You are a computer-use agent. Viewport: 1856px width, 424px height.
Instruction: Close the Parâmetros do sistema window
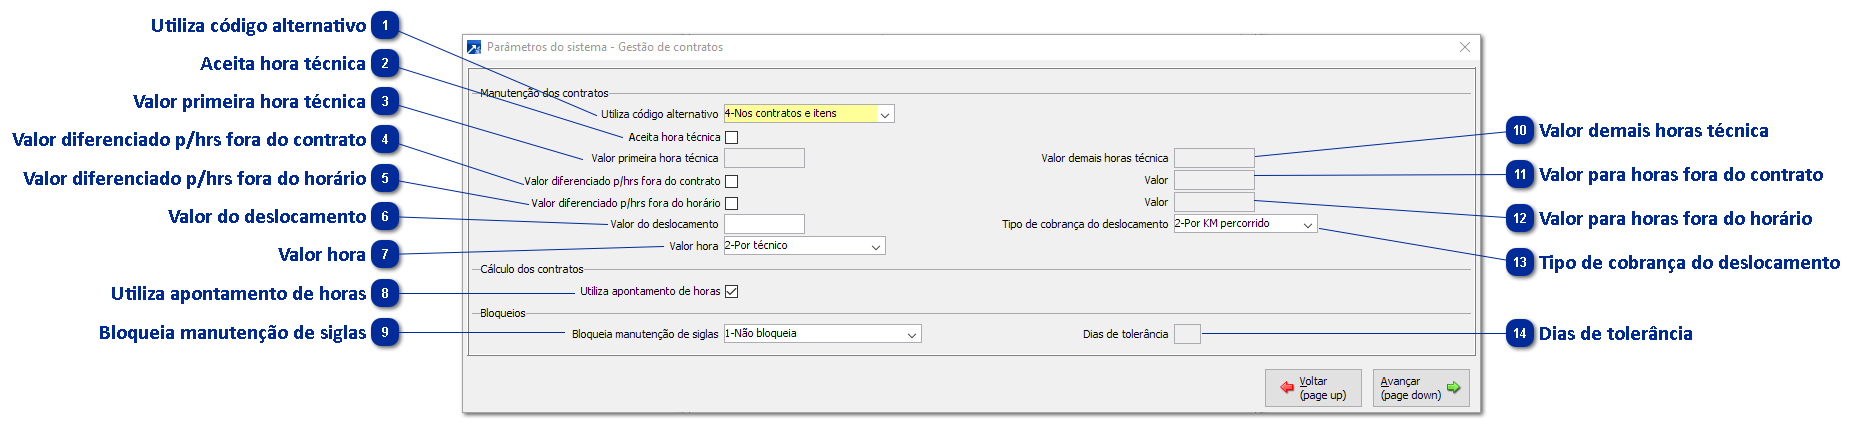click(1465, 47)
